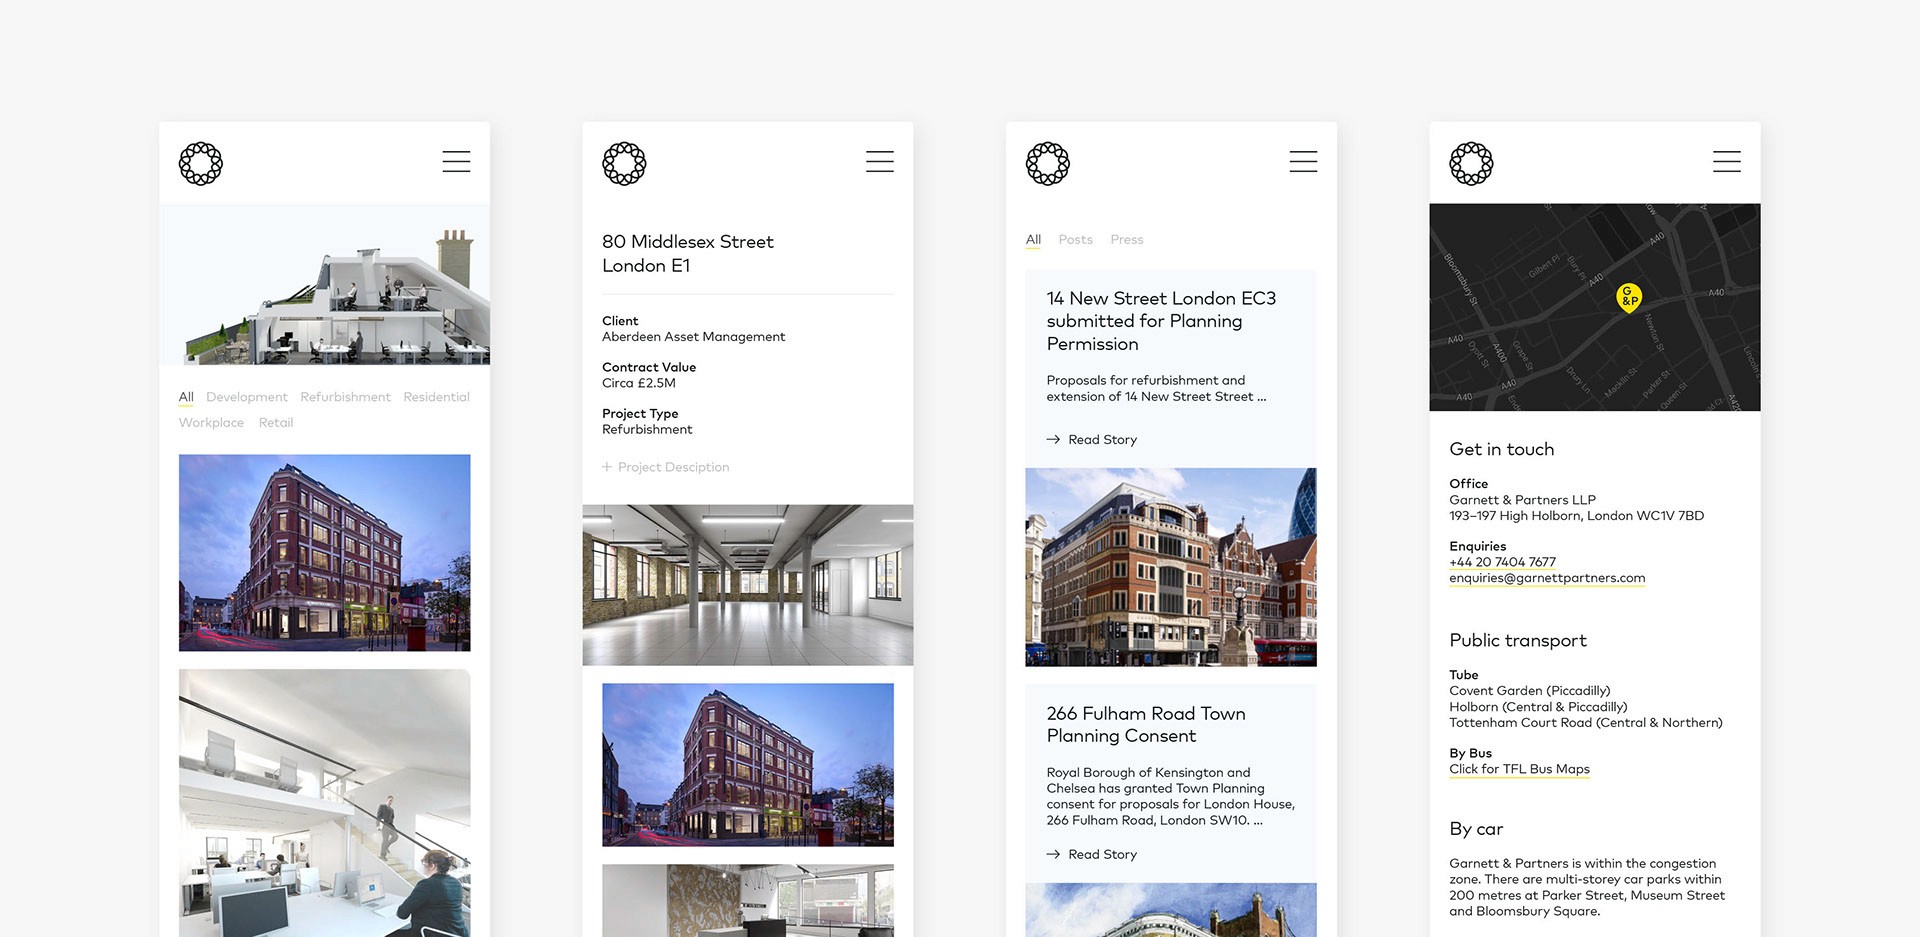View the 14 New Street building photo
Screen dimensions: 1920x937
pyautogui.click(x=1171, y=567)
